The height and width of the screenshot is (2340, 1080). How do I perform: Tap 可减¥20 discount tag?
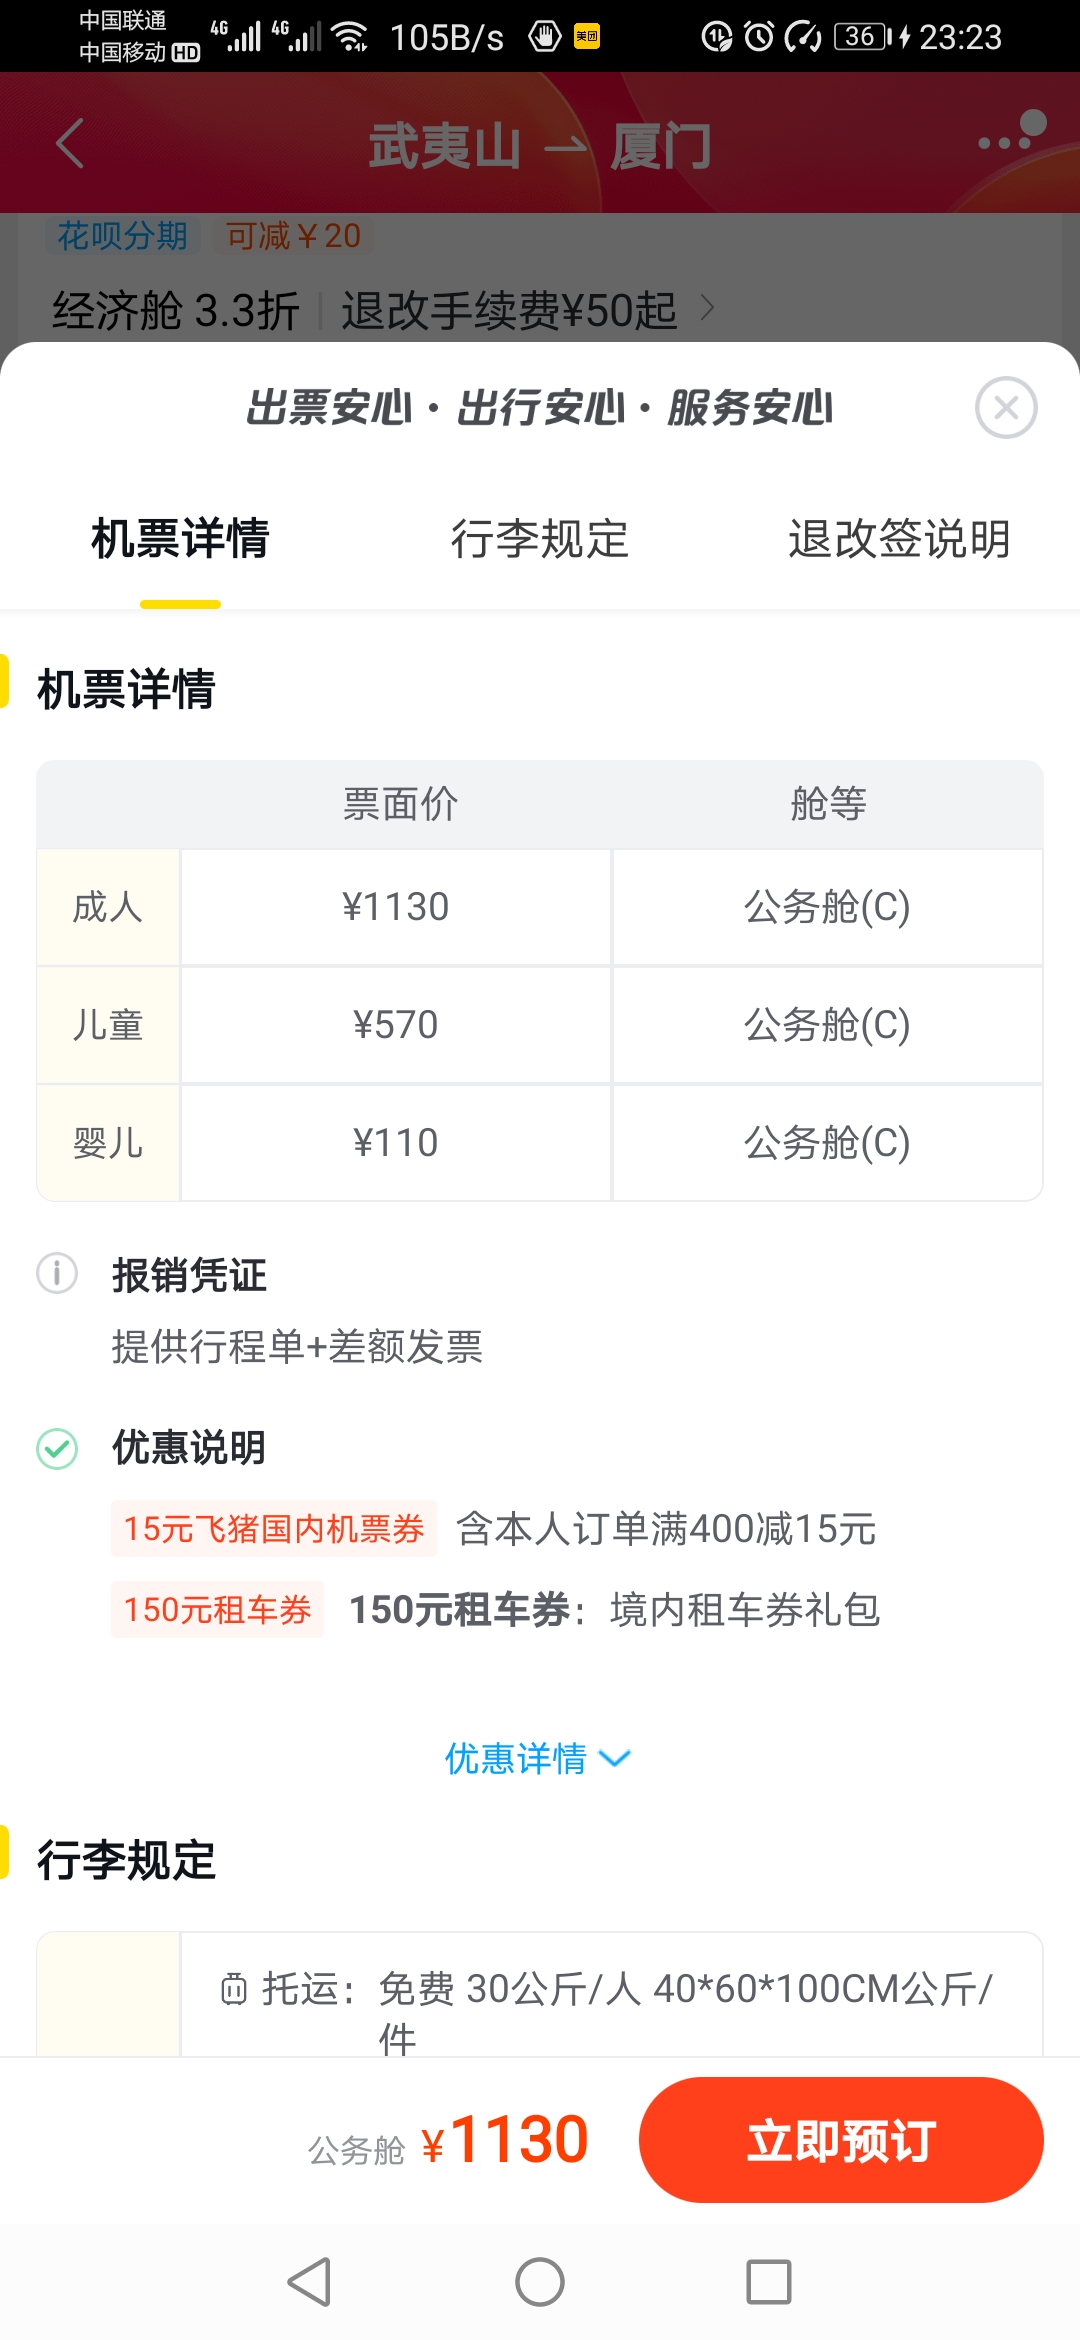tap(293, 236)
